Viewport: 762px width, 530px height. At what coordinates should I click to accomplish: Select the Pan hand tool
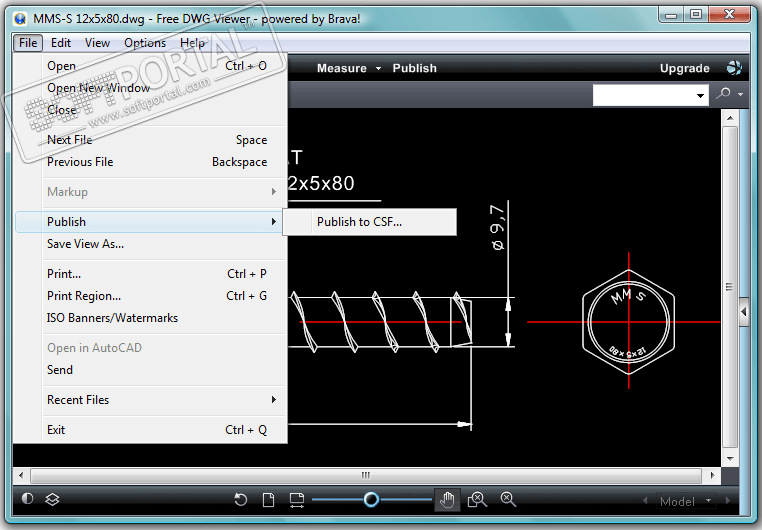pos(447,499)
